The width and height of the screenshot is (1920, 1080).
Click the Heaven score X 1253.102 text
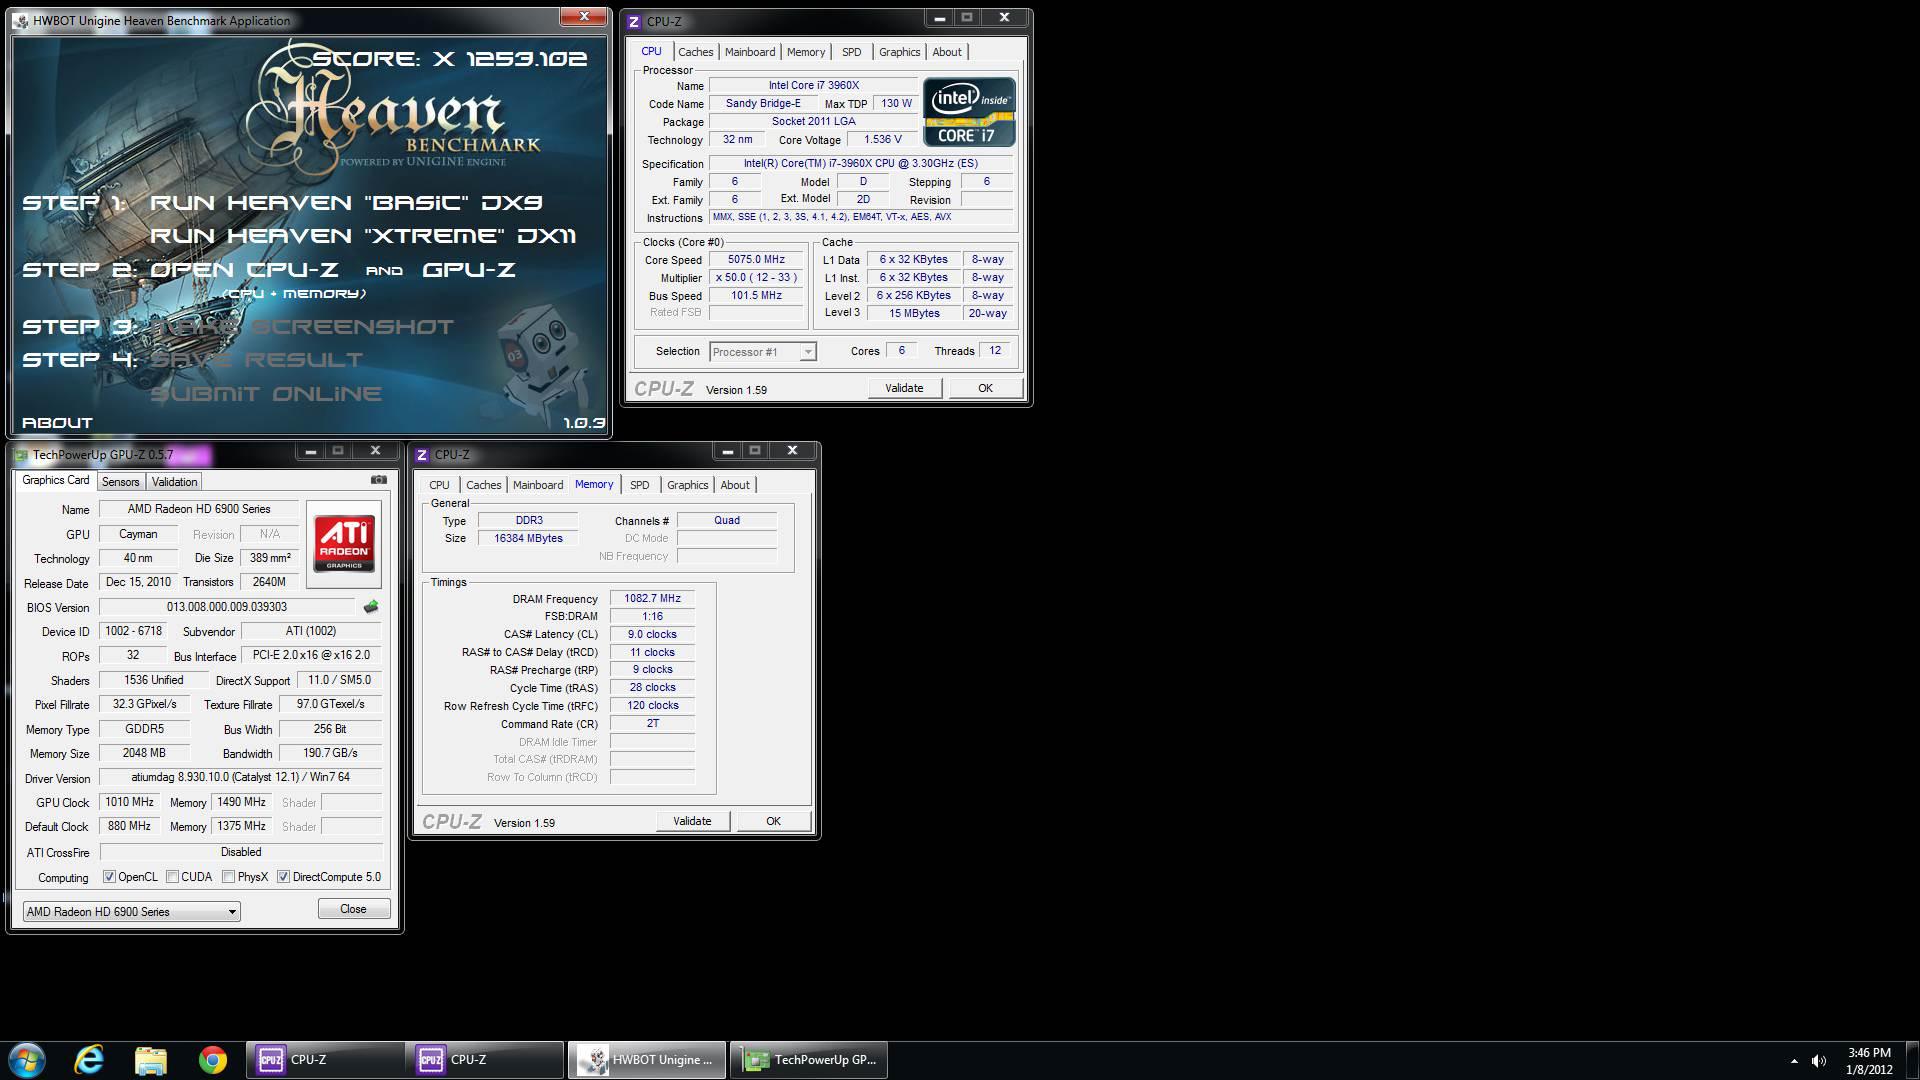point(450,59)
